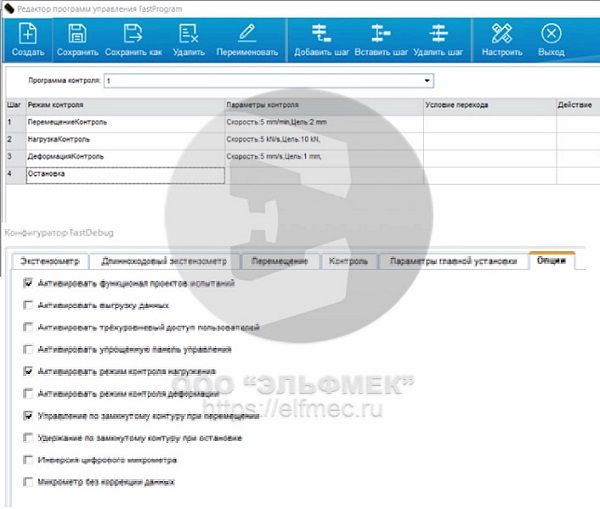
Task: Toggle Управление по замкнутому контуру при перемещении
Action: [28, 416]
